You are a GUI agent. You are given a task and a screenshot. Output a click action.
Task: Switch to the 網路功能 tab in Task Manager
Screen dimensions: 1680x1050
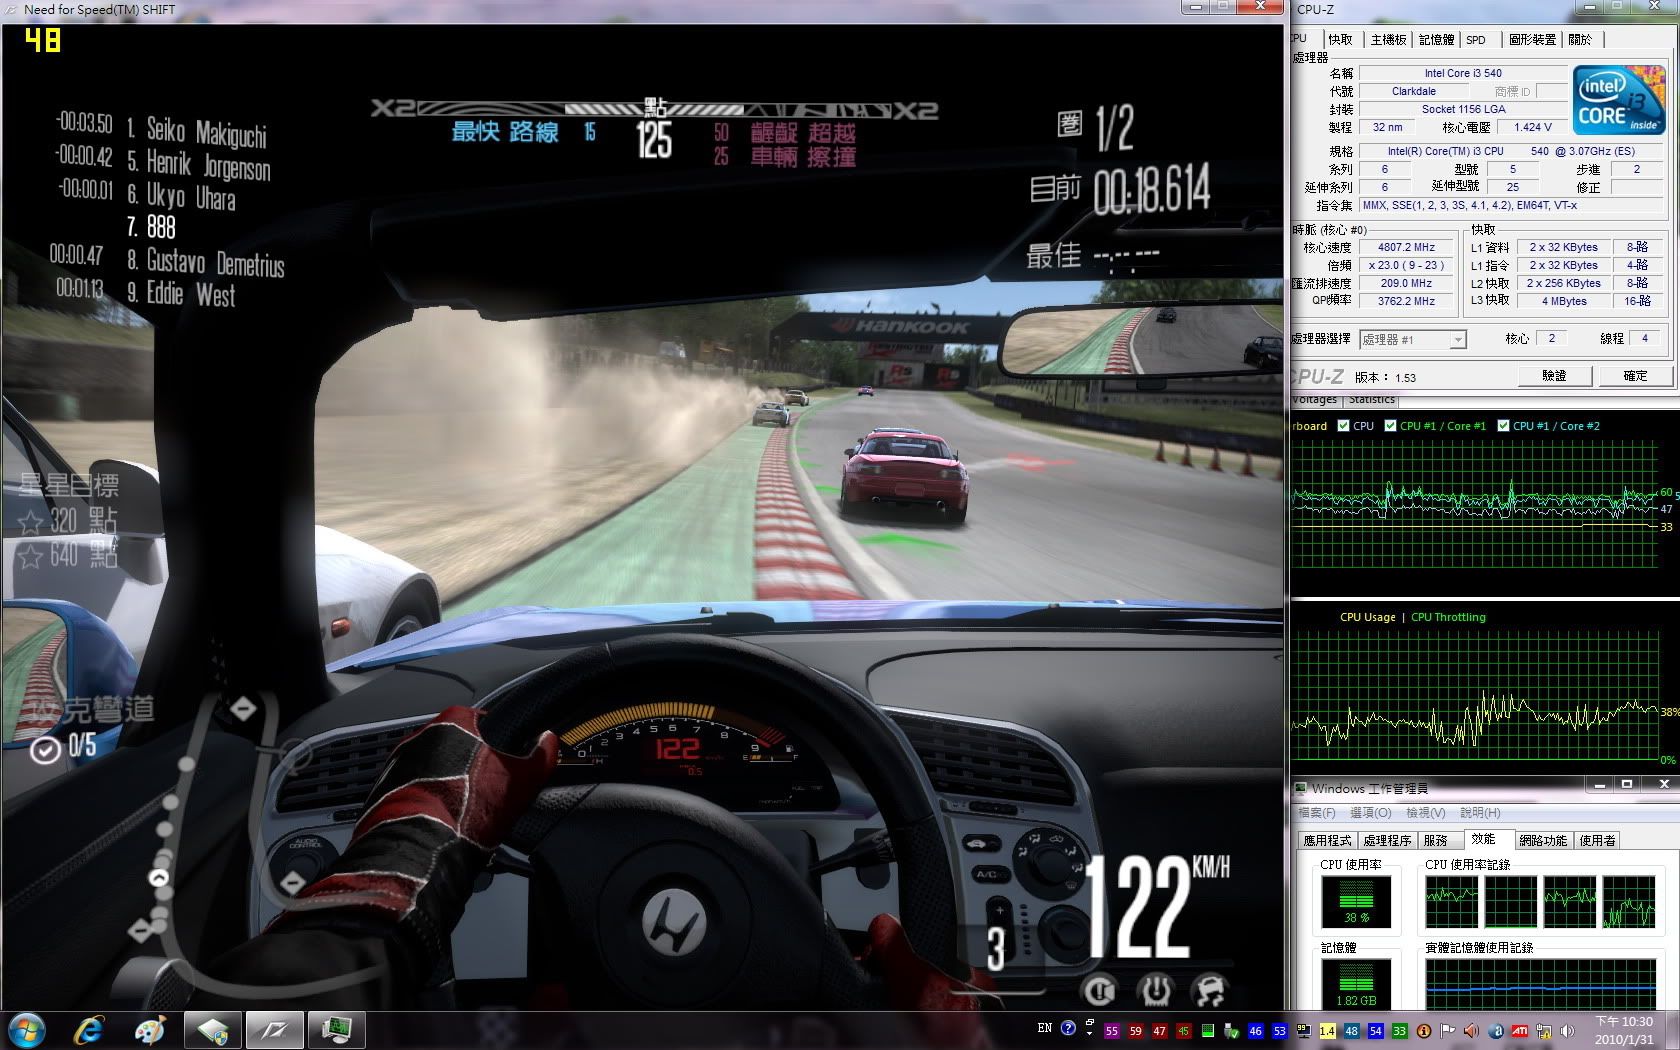[x=1543, y=841]
